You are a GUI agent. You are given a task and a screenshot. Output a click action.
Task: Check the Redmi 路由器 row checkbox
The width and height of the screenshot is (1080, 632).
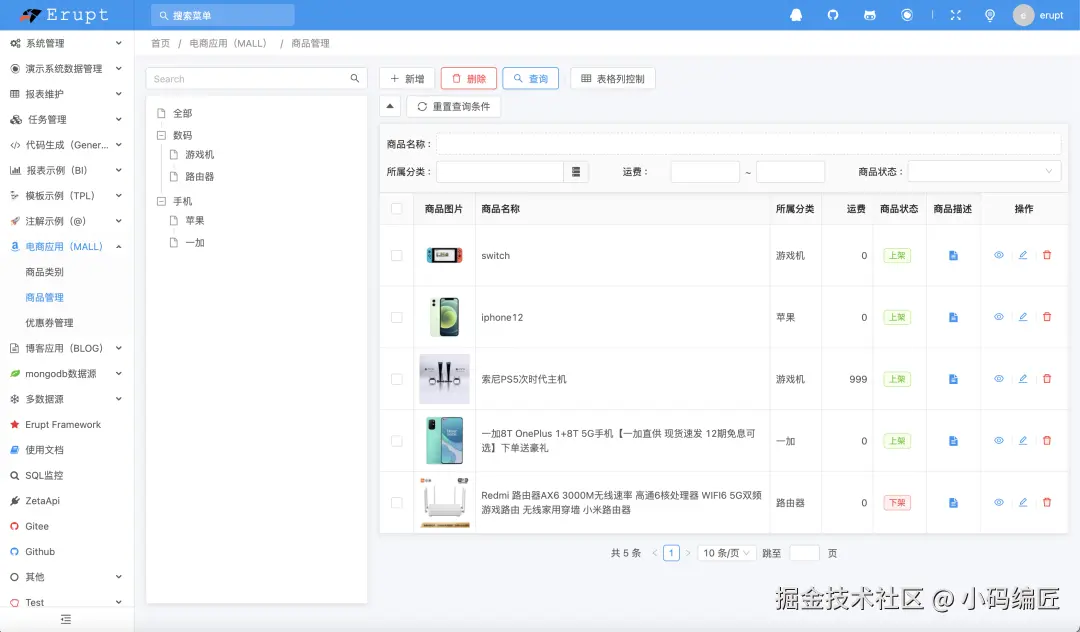397,503
